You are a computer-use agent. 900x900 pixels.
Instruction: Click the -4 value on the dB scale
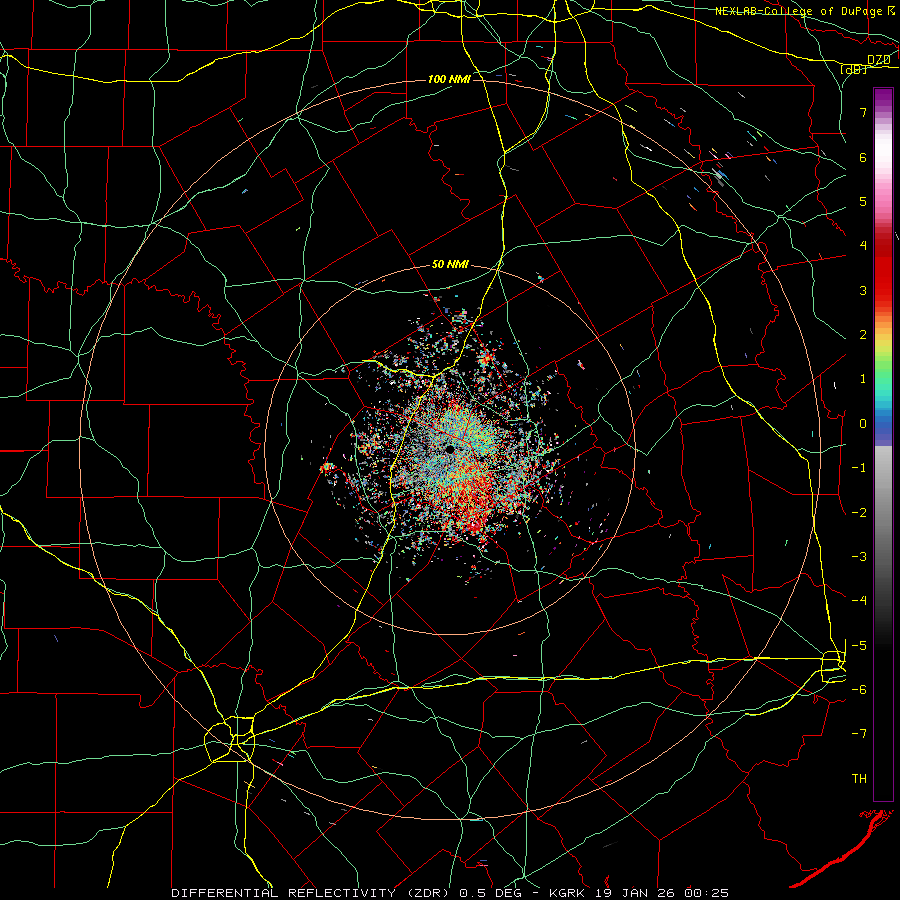859,600
